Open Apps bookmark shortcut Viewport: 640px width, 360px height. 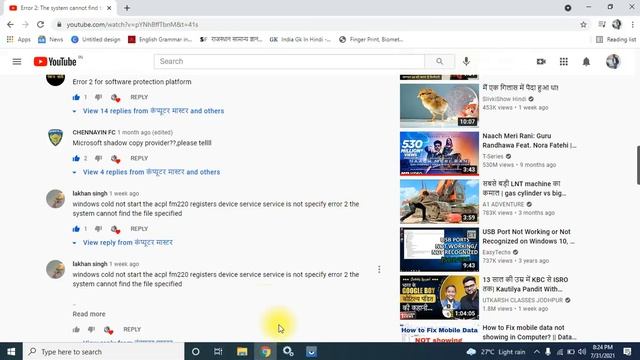pos(19,40)
